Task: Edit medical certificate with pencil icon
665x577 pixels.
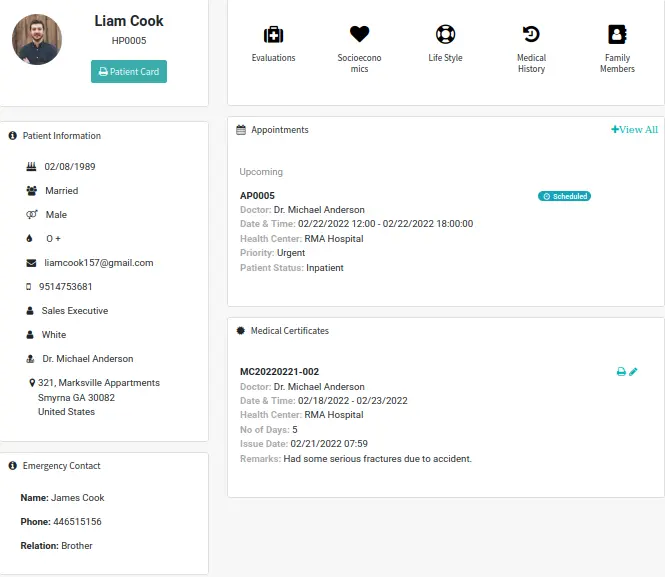Action: pos(633,372)
